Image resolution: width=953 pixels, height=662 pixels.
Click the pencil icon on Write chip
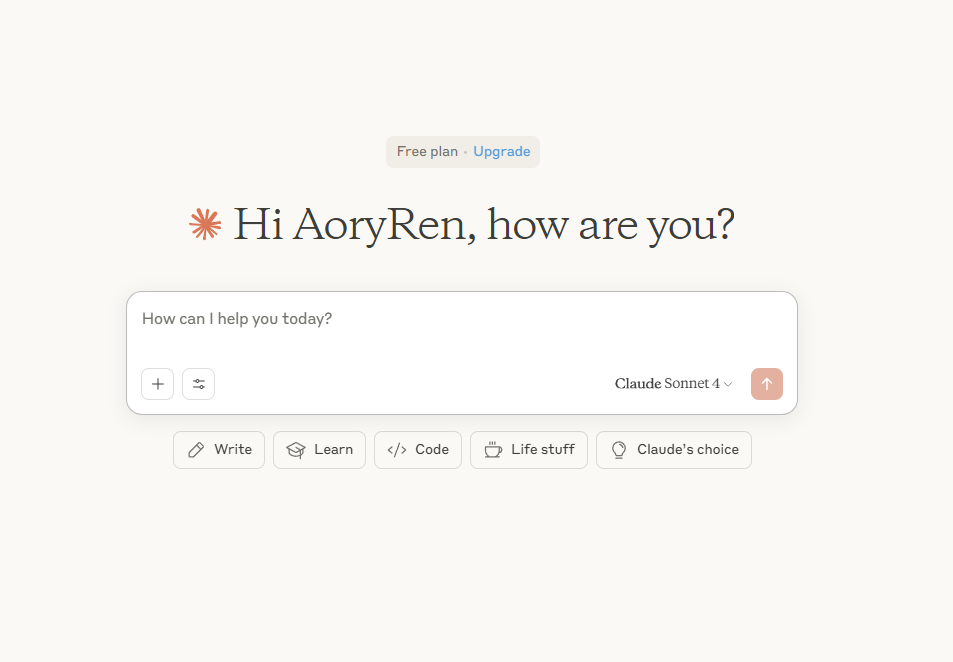tap(196, 450)
